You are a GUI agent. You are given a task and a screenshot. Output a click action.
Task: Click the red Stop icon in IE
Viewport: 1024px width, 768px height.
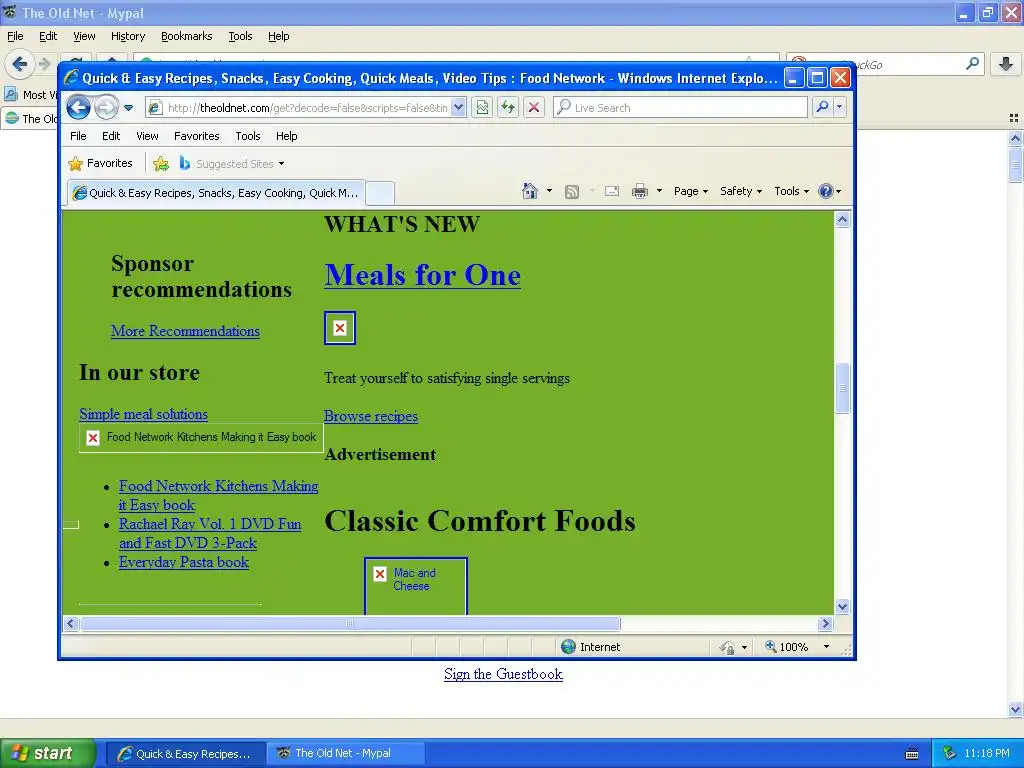[x=534, y=107]
